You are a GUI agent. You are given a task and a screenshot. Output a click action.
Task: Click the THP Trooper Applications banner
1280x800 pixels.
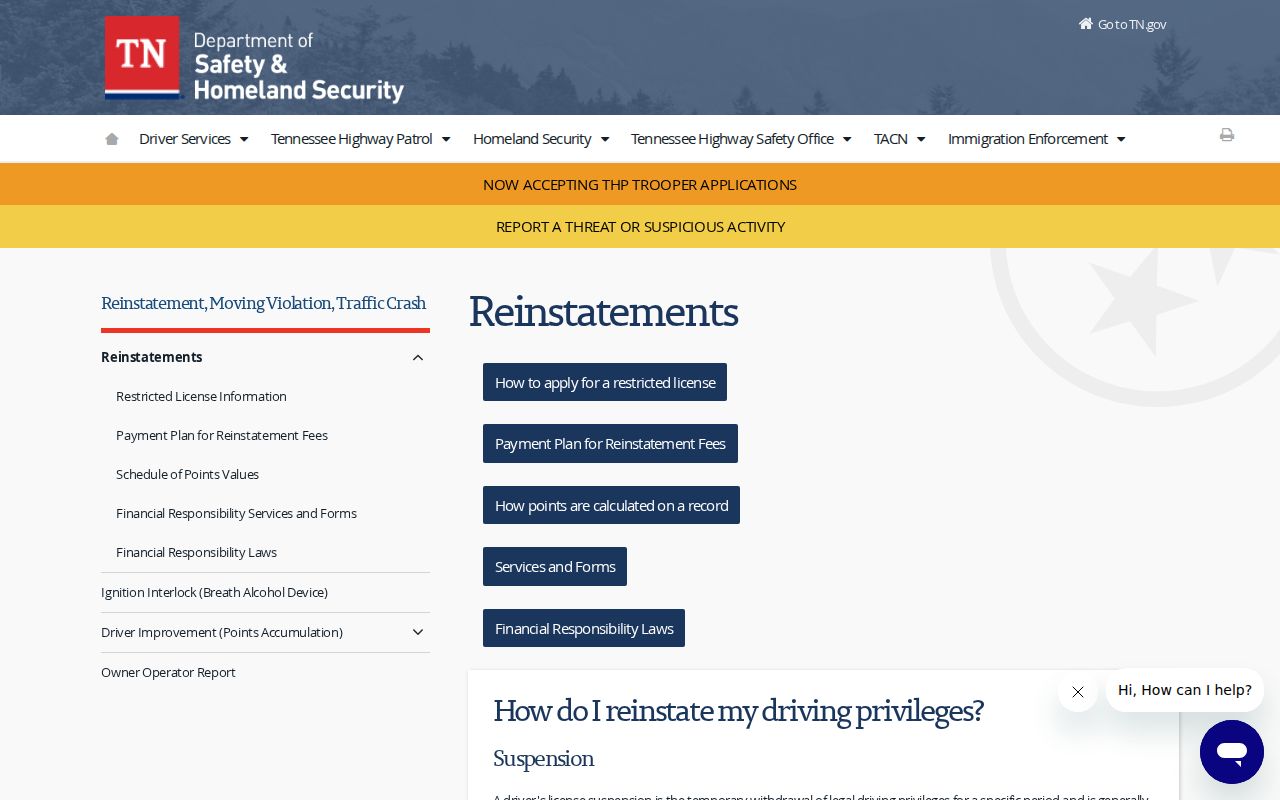point(640,185)
